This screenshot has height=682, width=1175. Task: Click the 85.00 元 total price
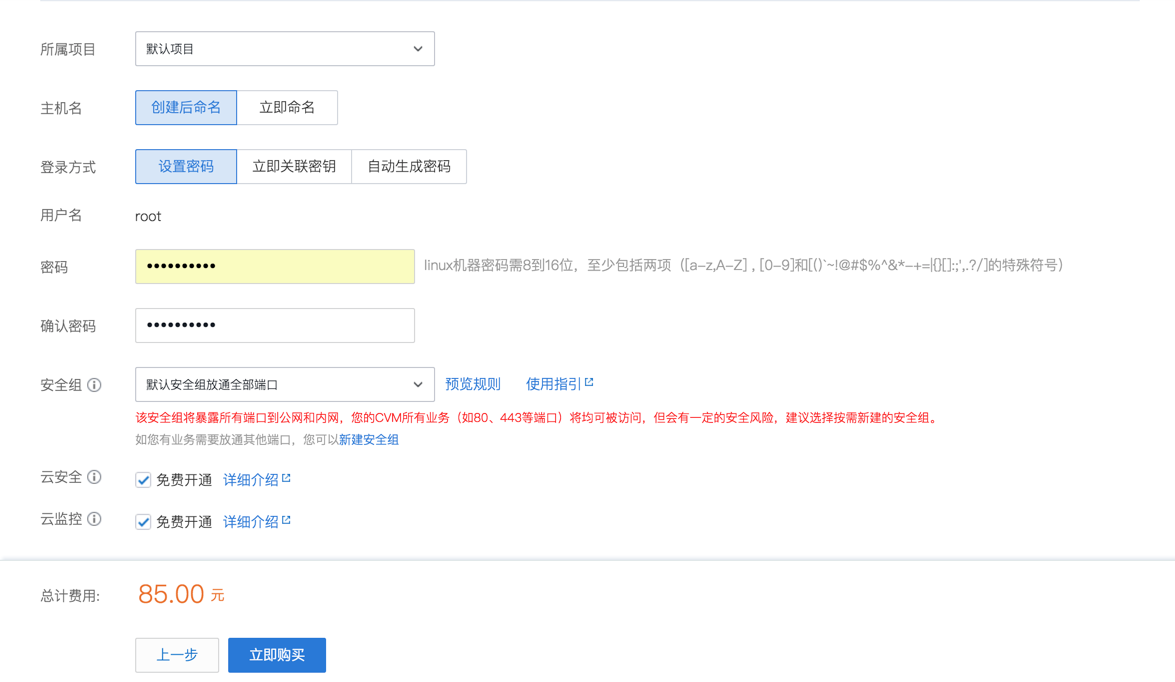181,594
